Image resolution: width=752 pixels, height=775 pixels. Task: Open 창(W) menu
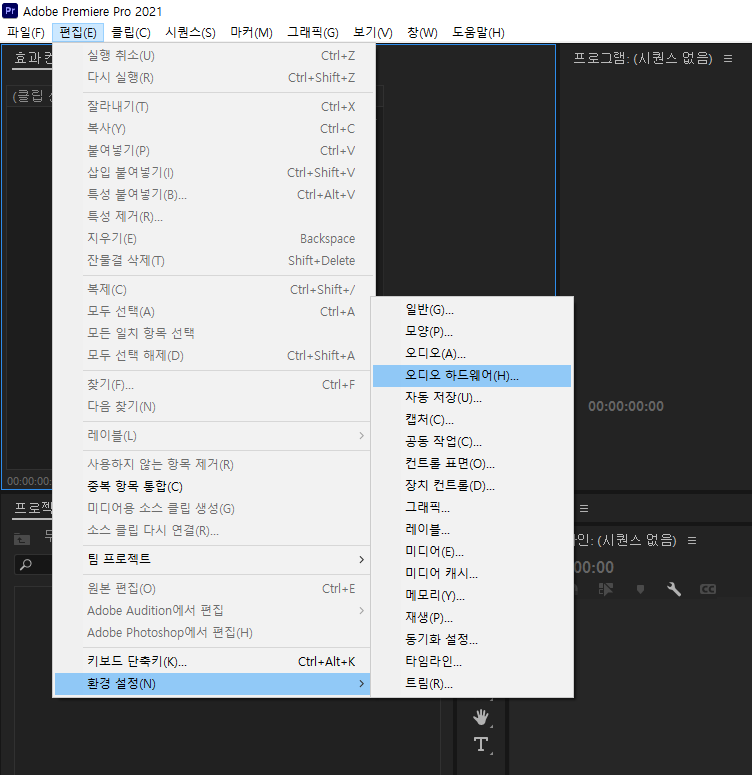click(422, 33)
